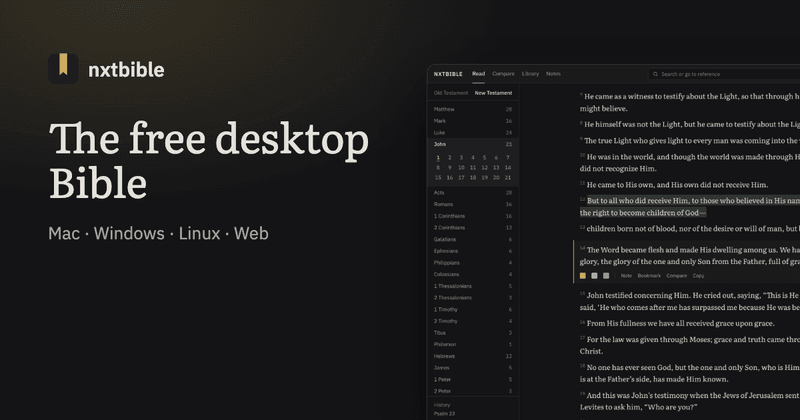Open the Library tab
Viewport: 800px width, 420px height.
click(530, 74)
